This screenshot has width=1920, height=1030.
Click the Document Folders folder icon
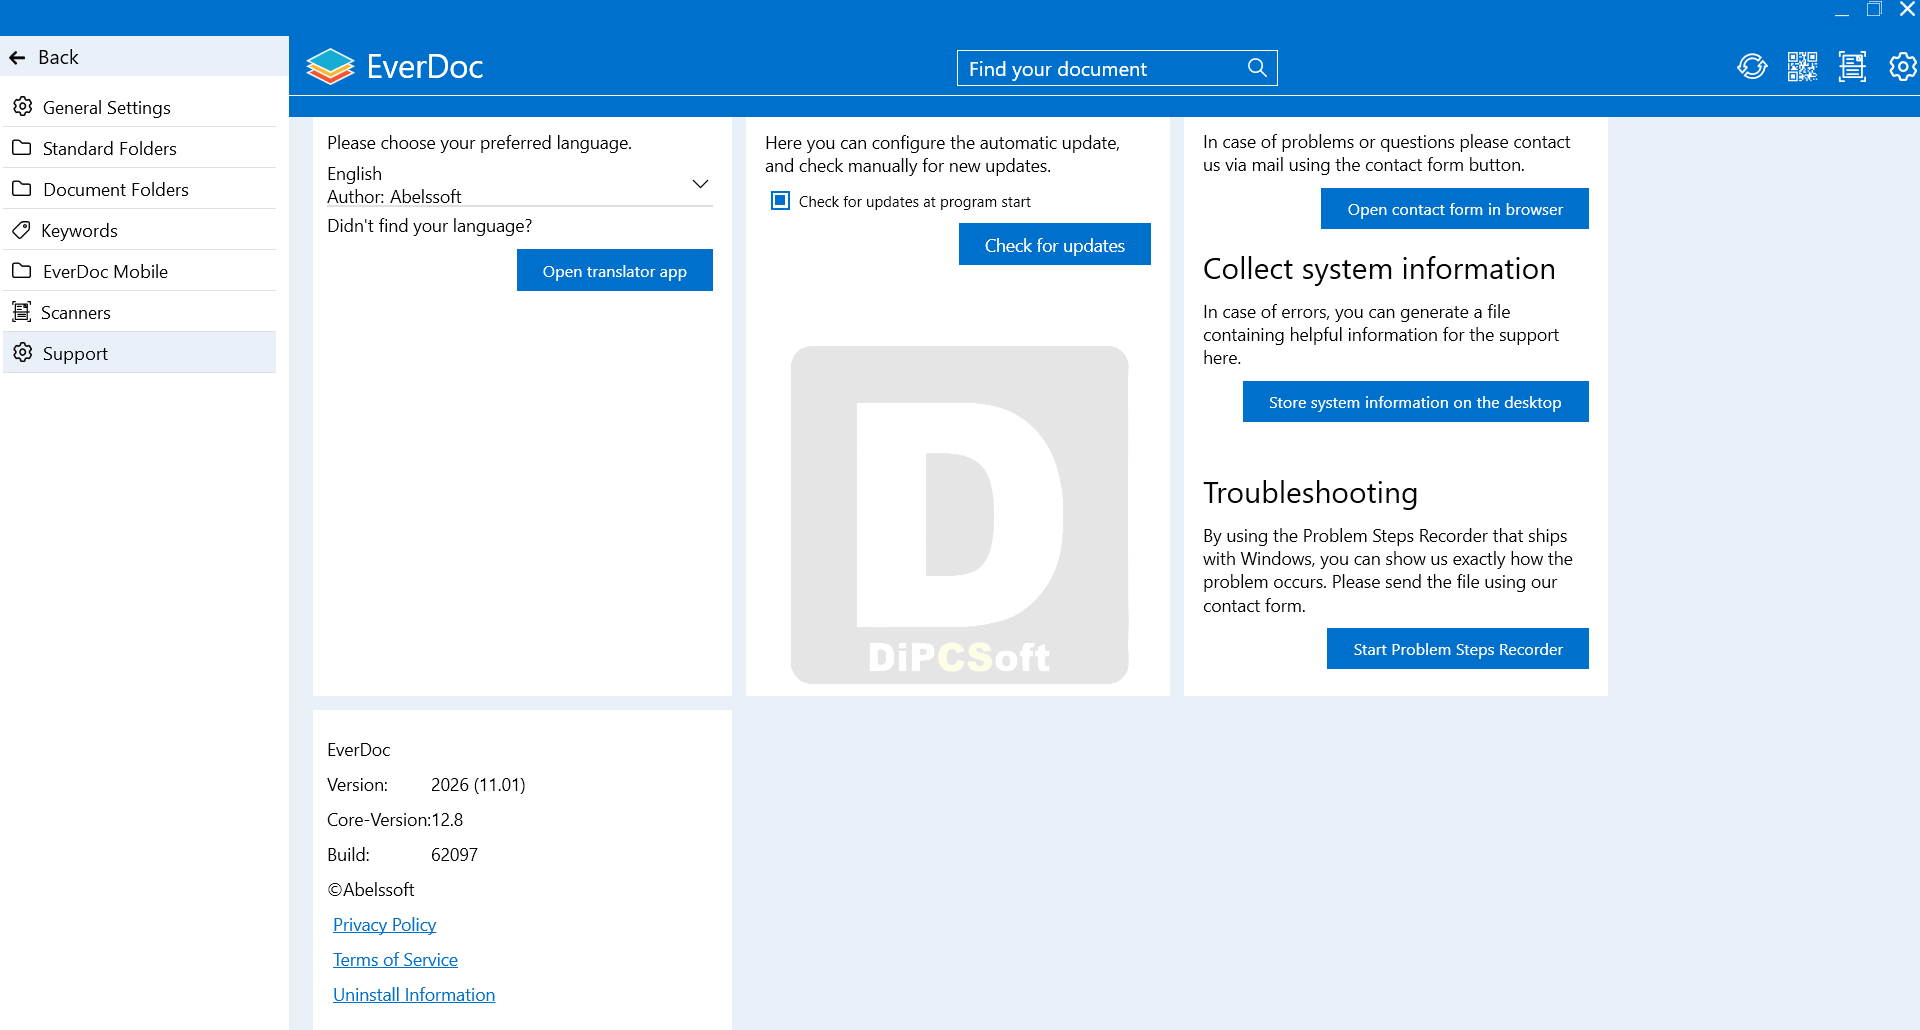(22, 188)
